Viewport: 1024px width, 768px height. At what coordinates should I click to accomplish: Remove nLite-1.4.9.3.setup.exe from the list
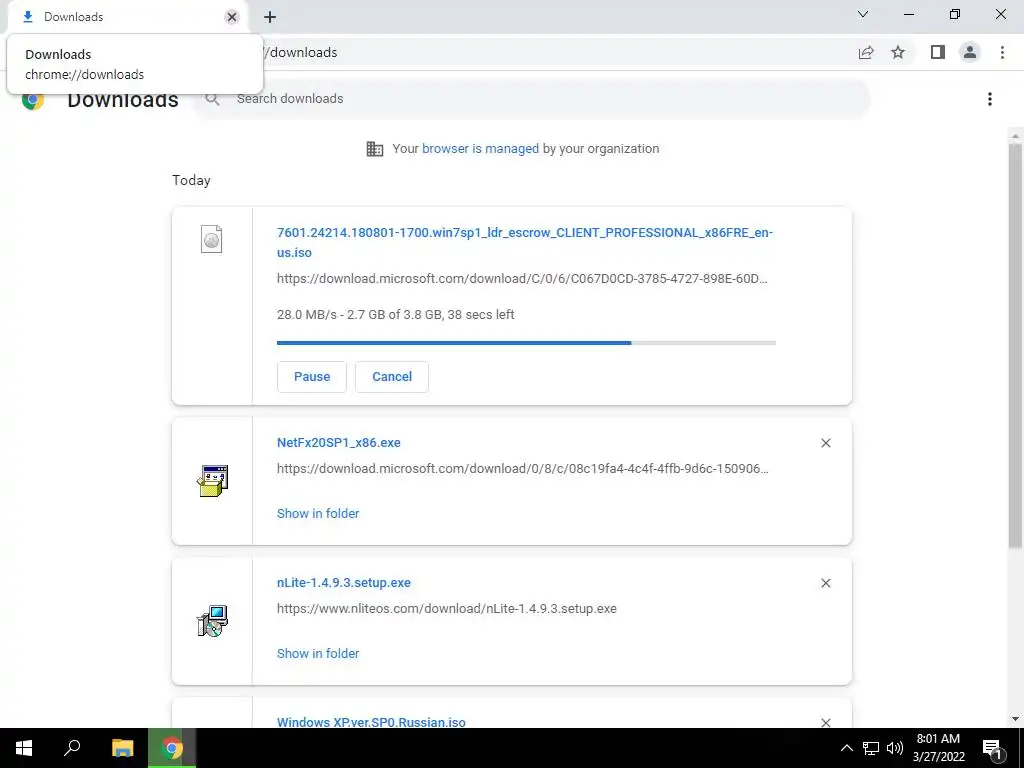coord(825,583)
